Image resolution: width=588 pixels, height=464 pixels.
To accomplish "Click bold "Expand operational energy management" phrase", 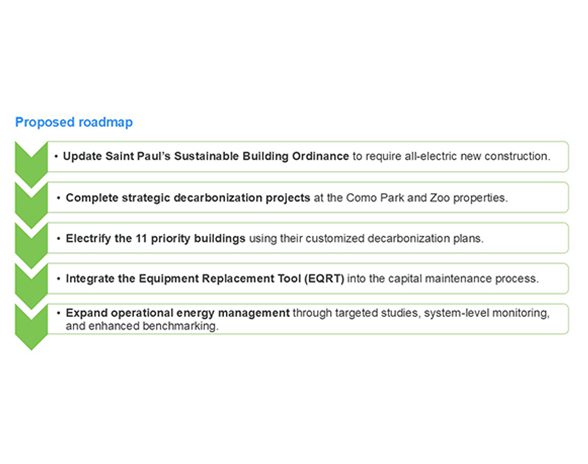I will (178, 313).
